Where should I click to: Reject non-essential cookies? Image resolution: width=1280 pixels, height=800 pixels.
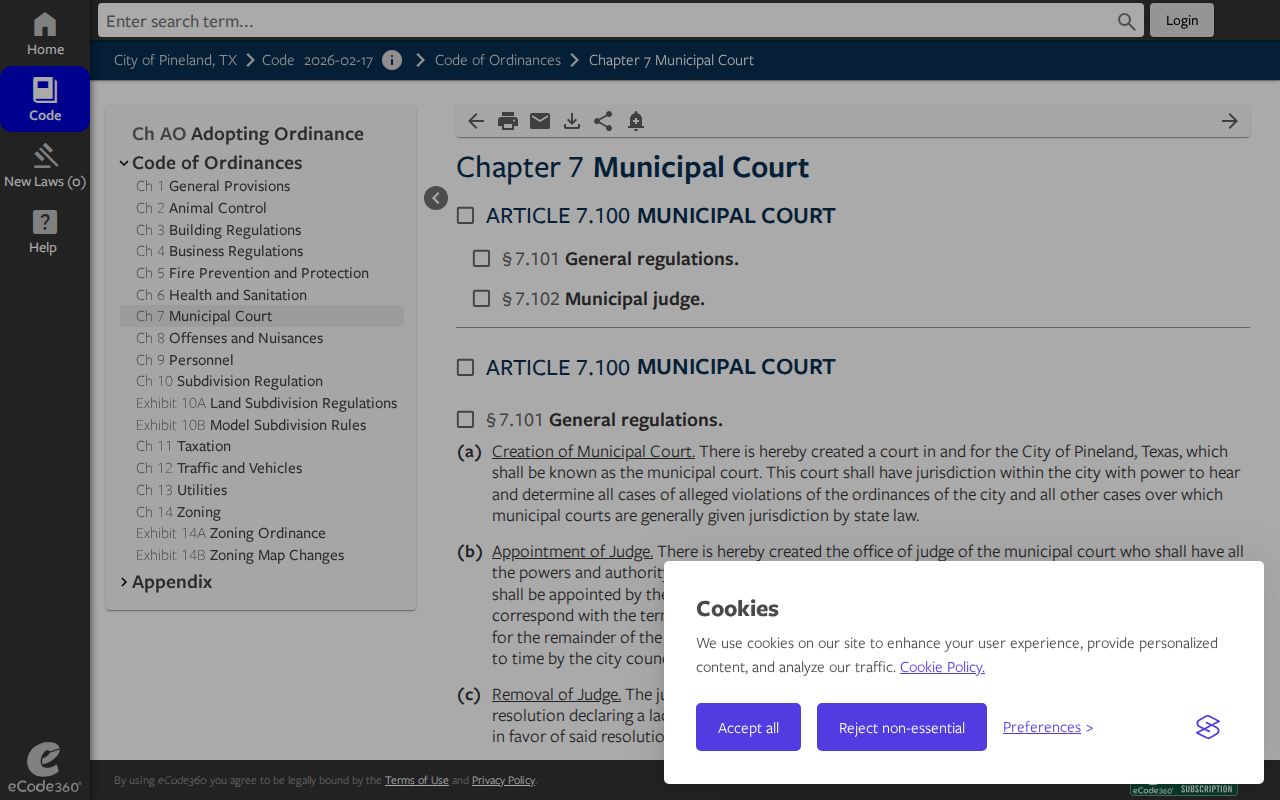click(902, 727)
